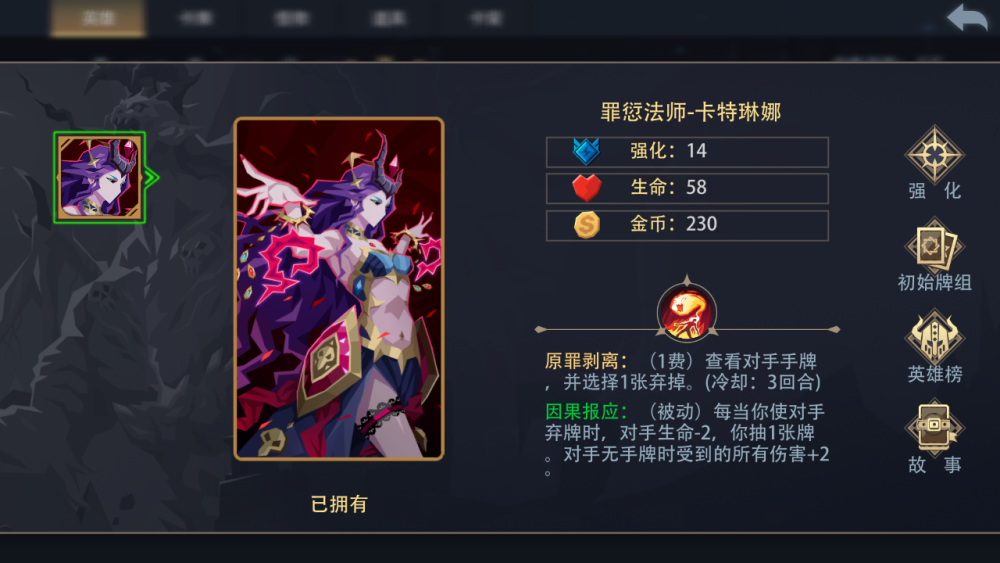Image resolution: width=1000 pixels, height=563 pixels.
Task: Click the 金币: 230 stat row
Action: pyautogui.click(x=687, y=225)
